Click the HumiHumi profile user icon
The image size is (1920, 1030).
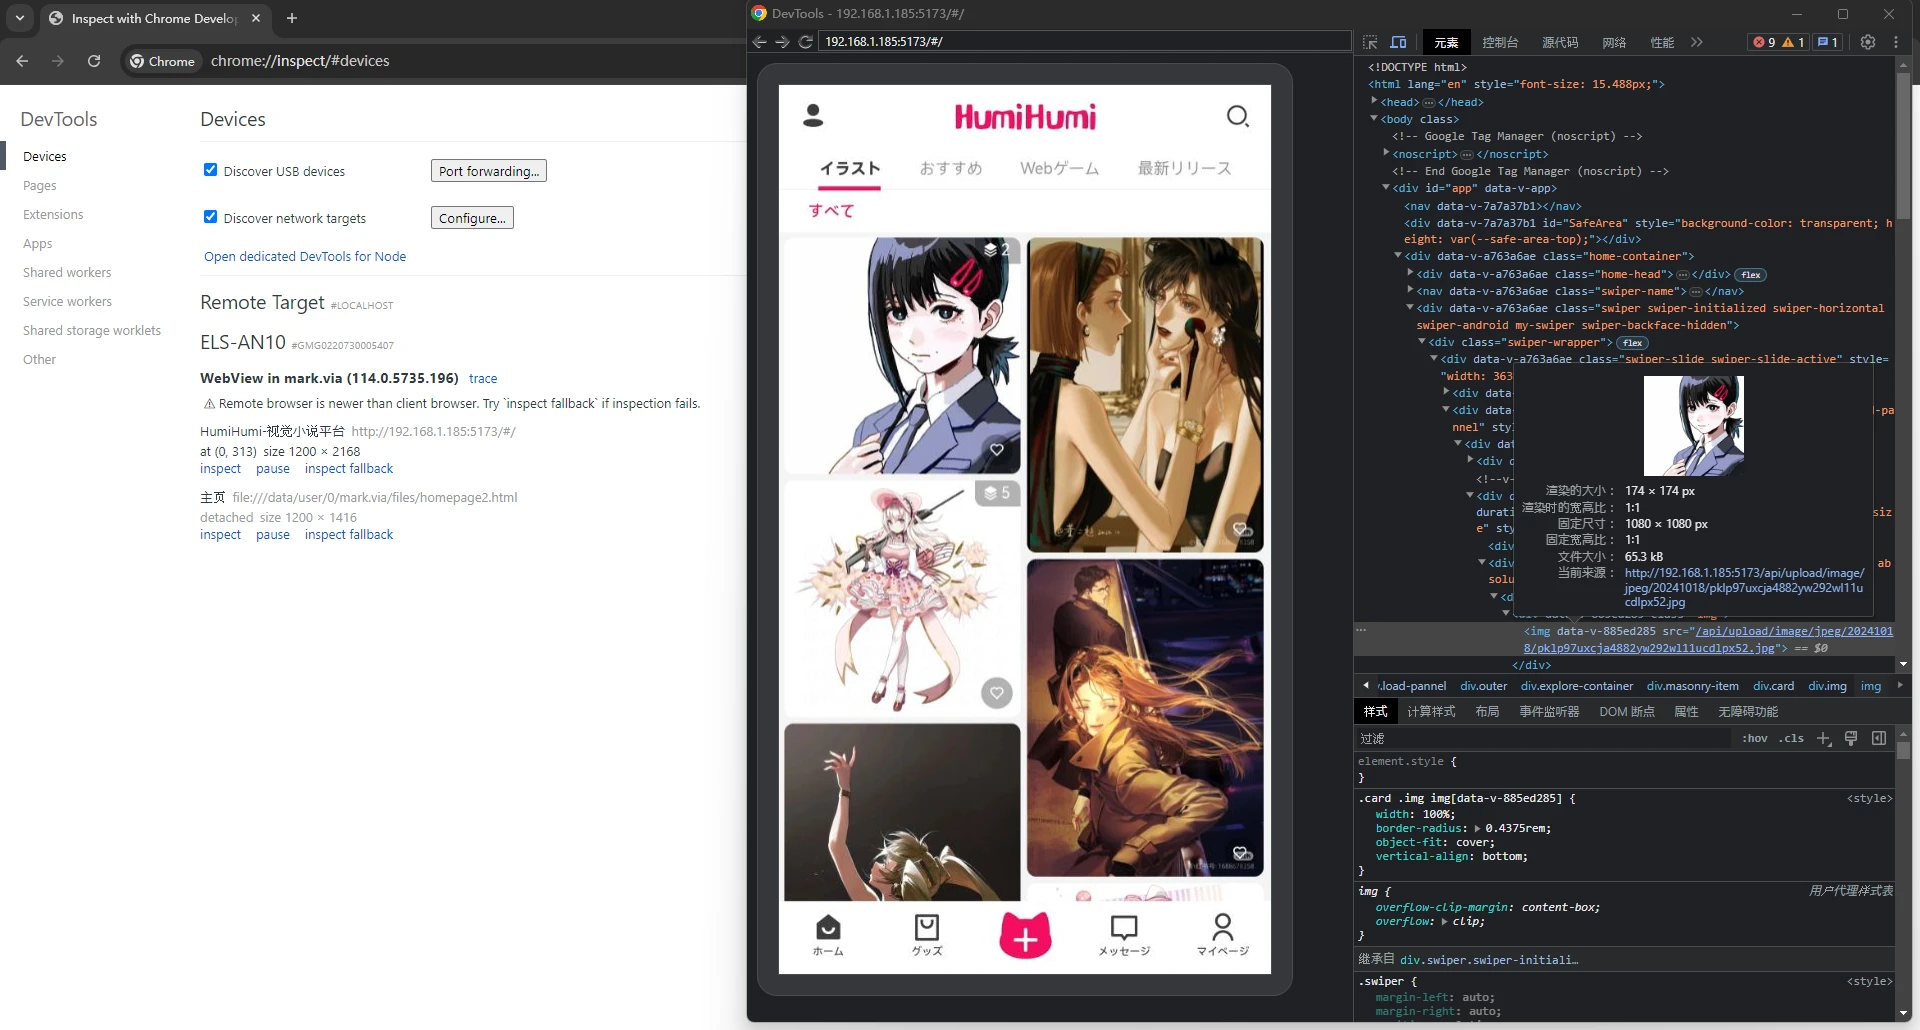click(813, 116)
